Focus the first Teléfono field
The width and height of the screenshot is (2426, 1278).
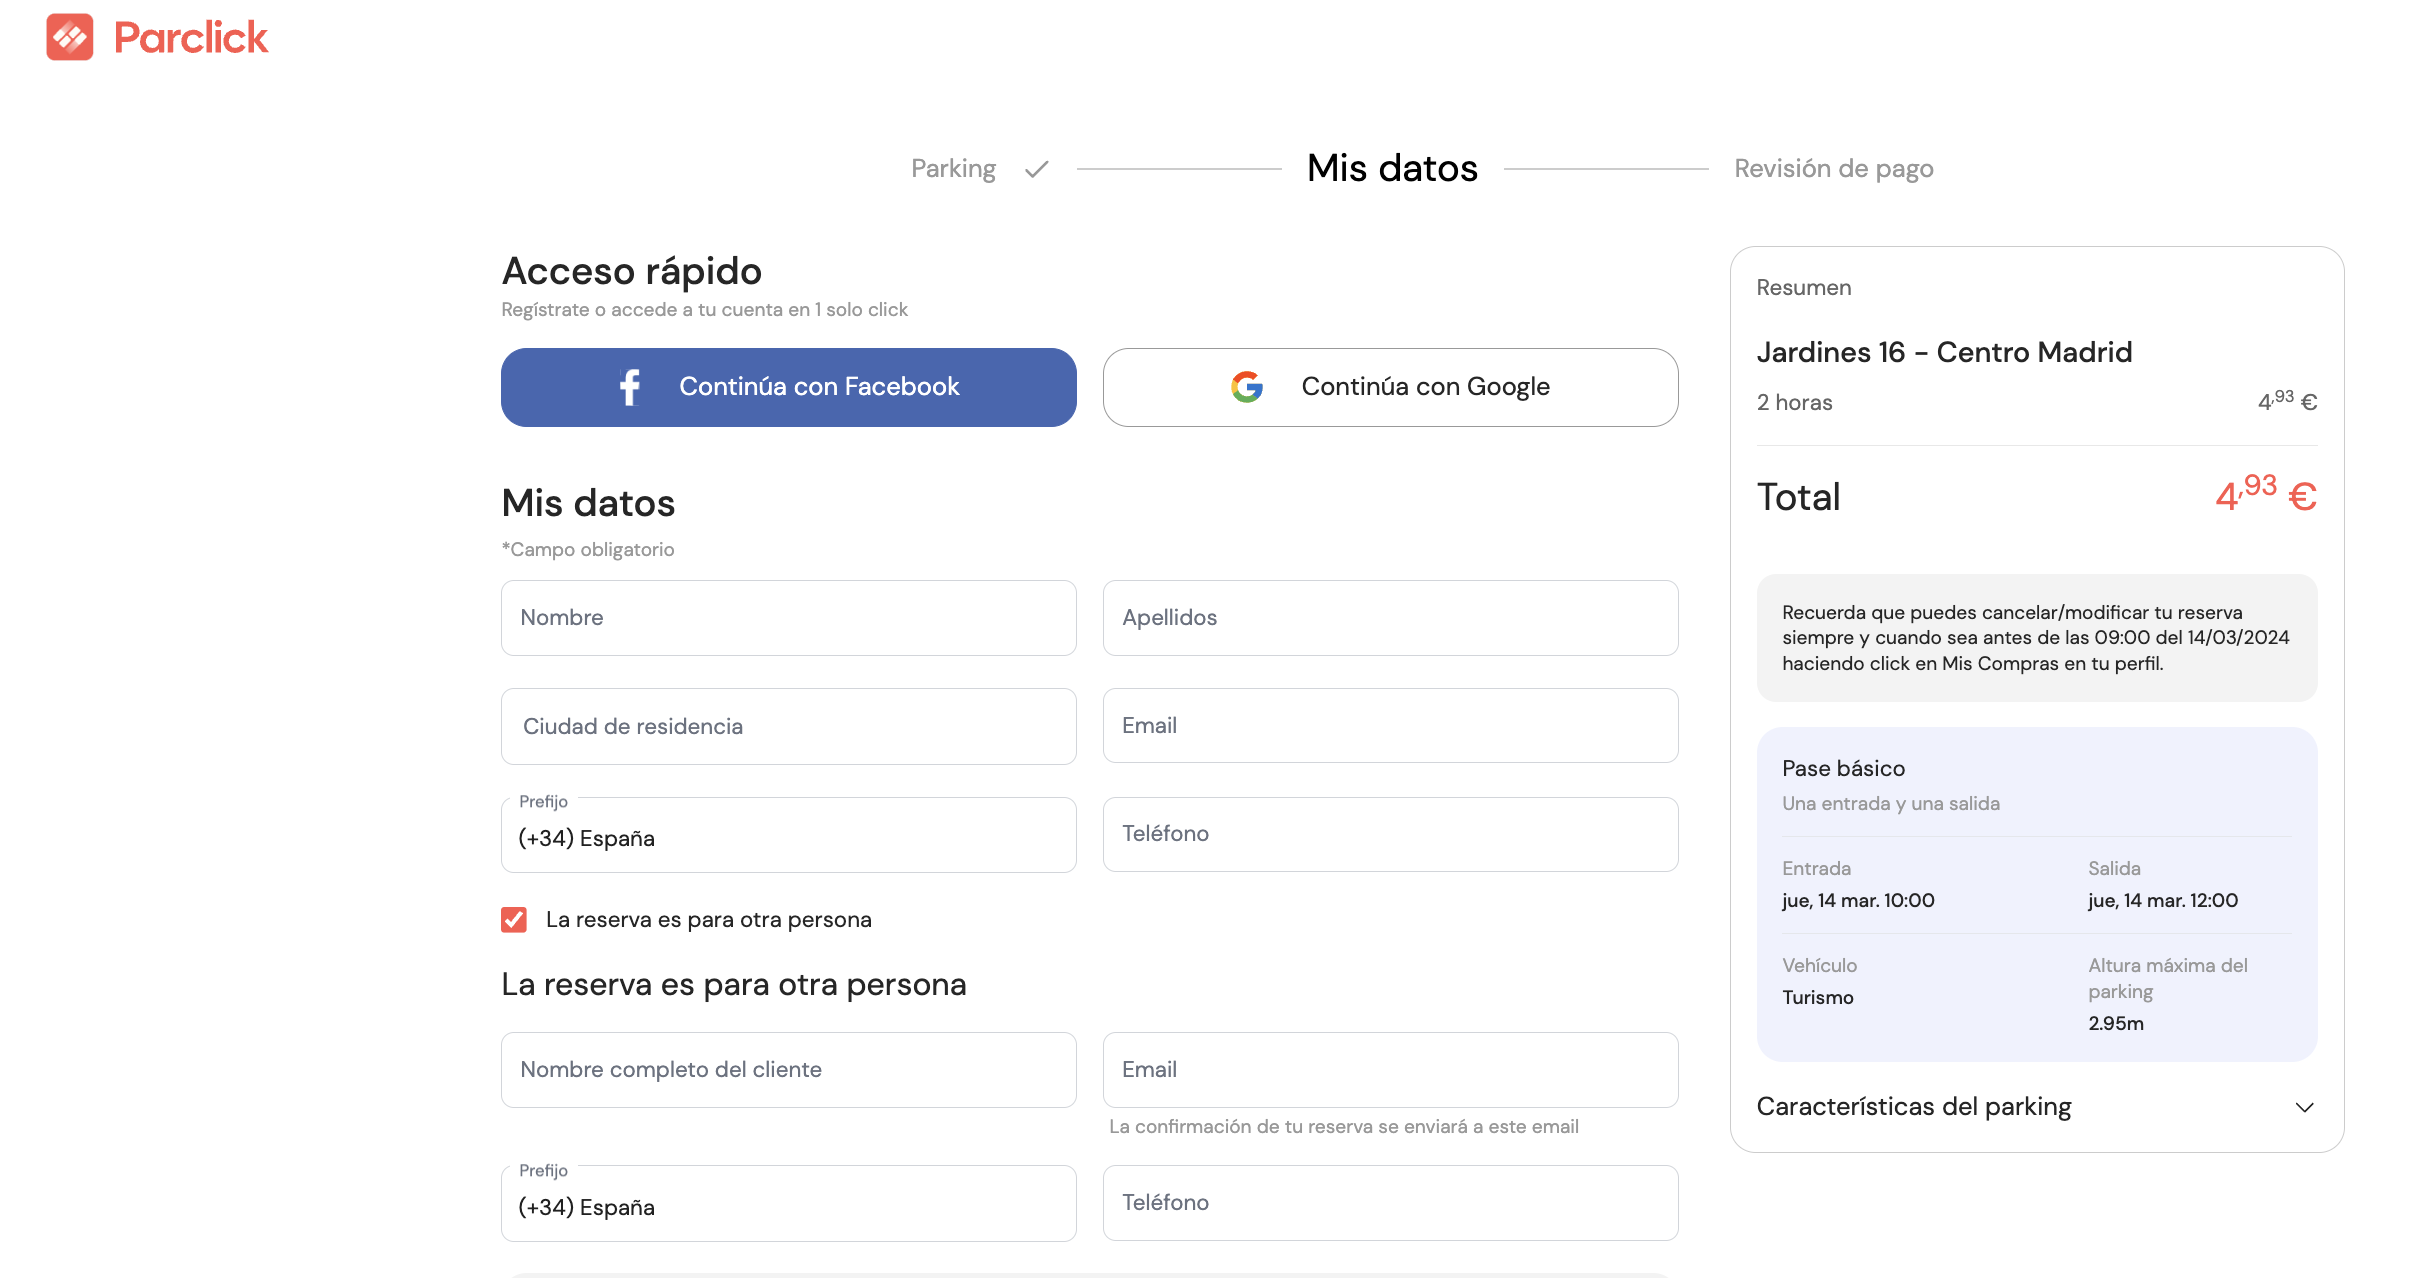click(x=1390, y=834)
